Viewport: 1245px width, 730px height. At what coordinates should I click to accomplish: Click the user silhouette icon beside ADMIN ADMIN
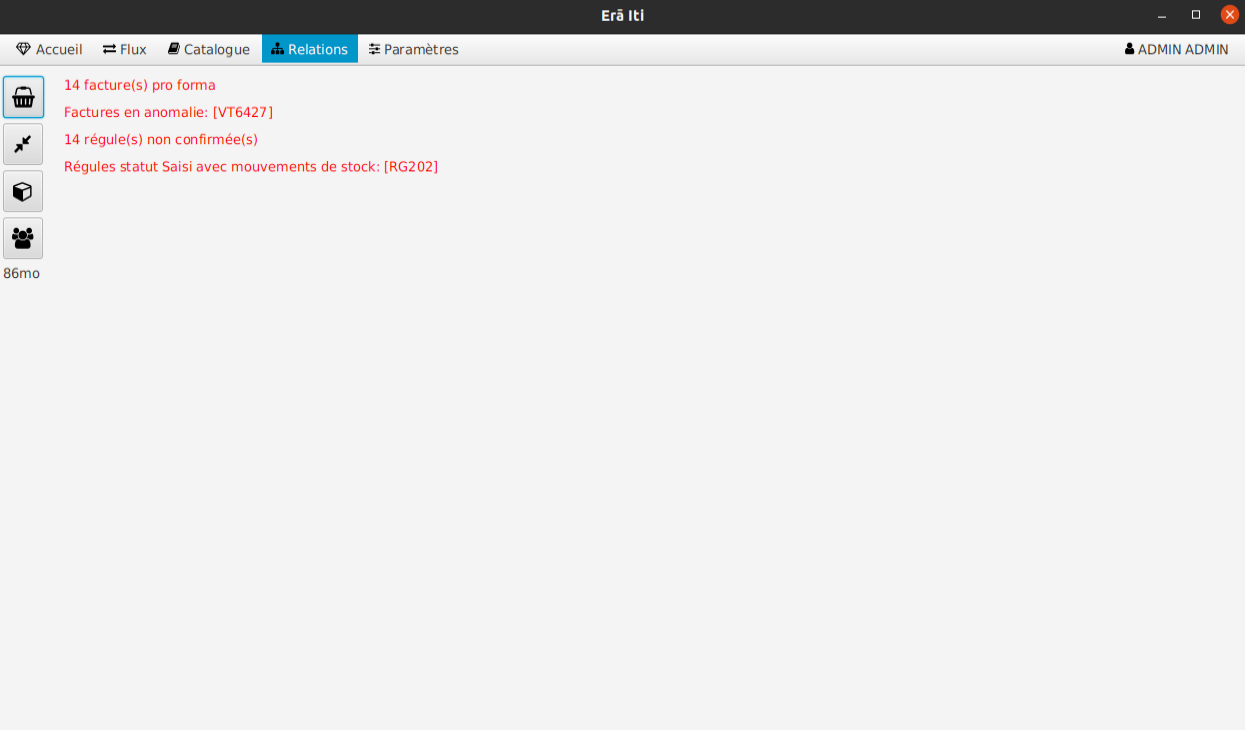pos(1129,49)
